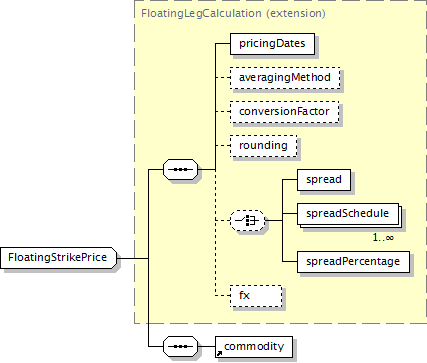
Task: Click the reference arrow on commodity element
Action: pos(219,354)
